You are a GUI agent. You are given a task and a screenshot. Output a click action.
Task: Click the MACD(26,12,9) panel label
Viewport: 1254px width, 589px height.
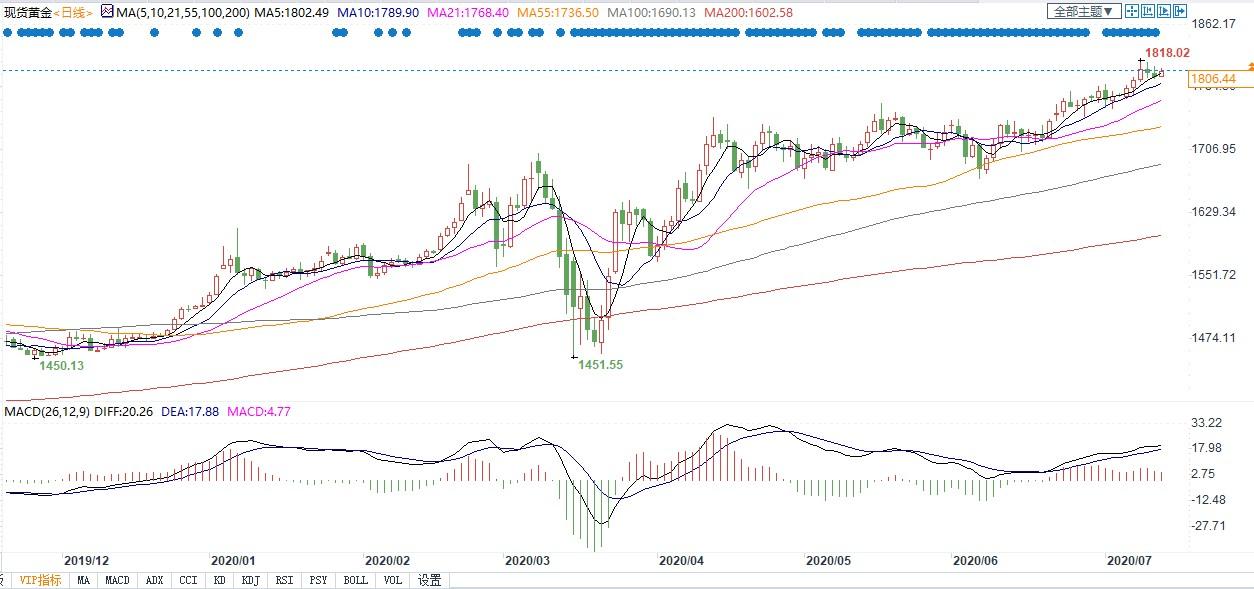(45, 411)
